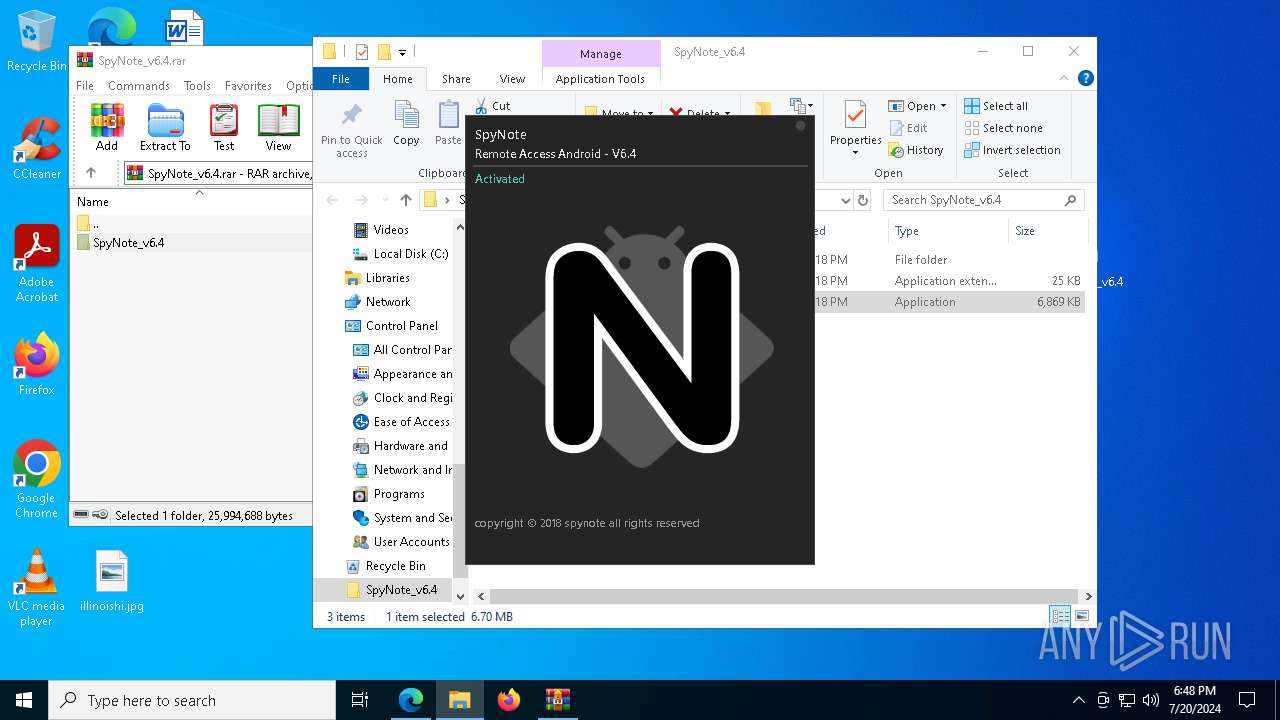
Task: Click the View icon in WinRAR
Action: point(278,127)
